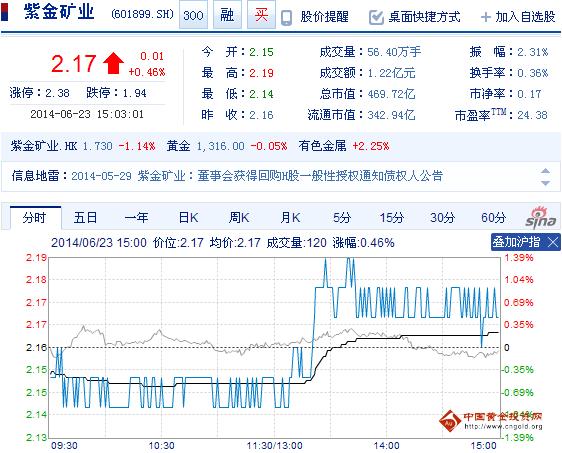This screenshot has height=453, width=562.
Task: Open the 股价提醒 price alert link
Action: 324,17
